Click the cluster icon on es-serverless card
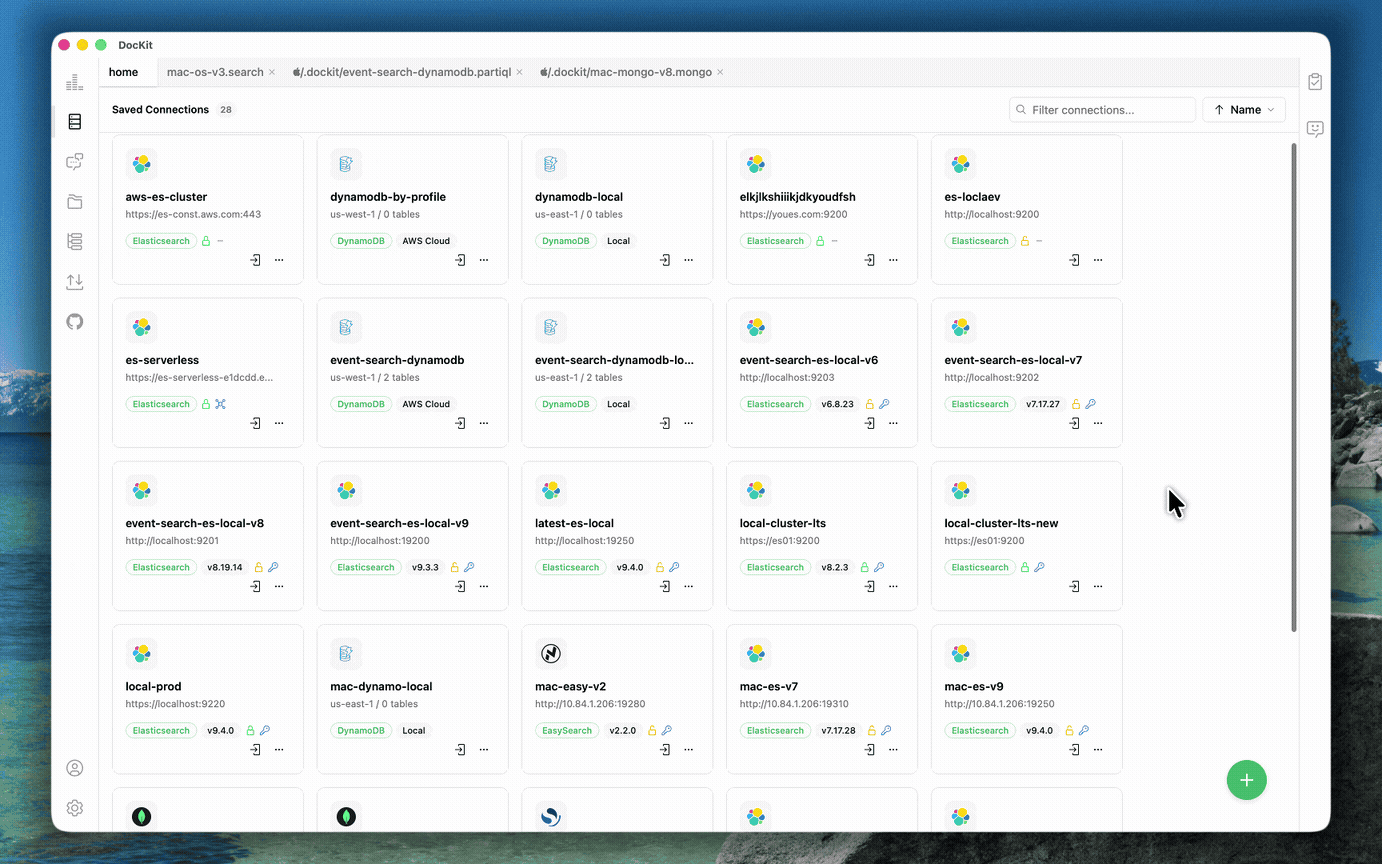 (221, 404)
